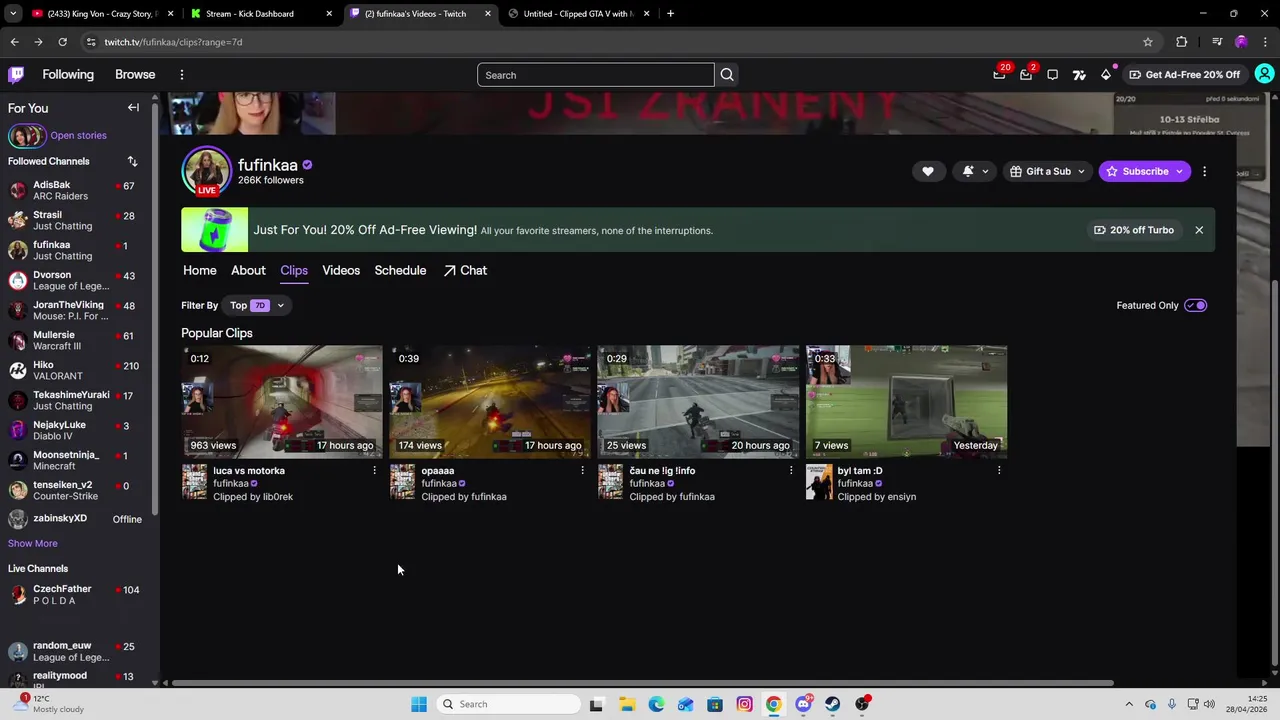Go to the Following page
This screenshot has width=1280, height=720.
68,74
